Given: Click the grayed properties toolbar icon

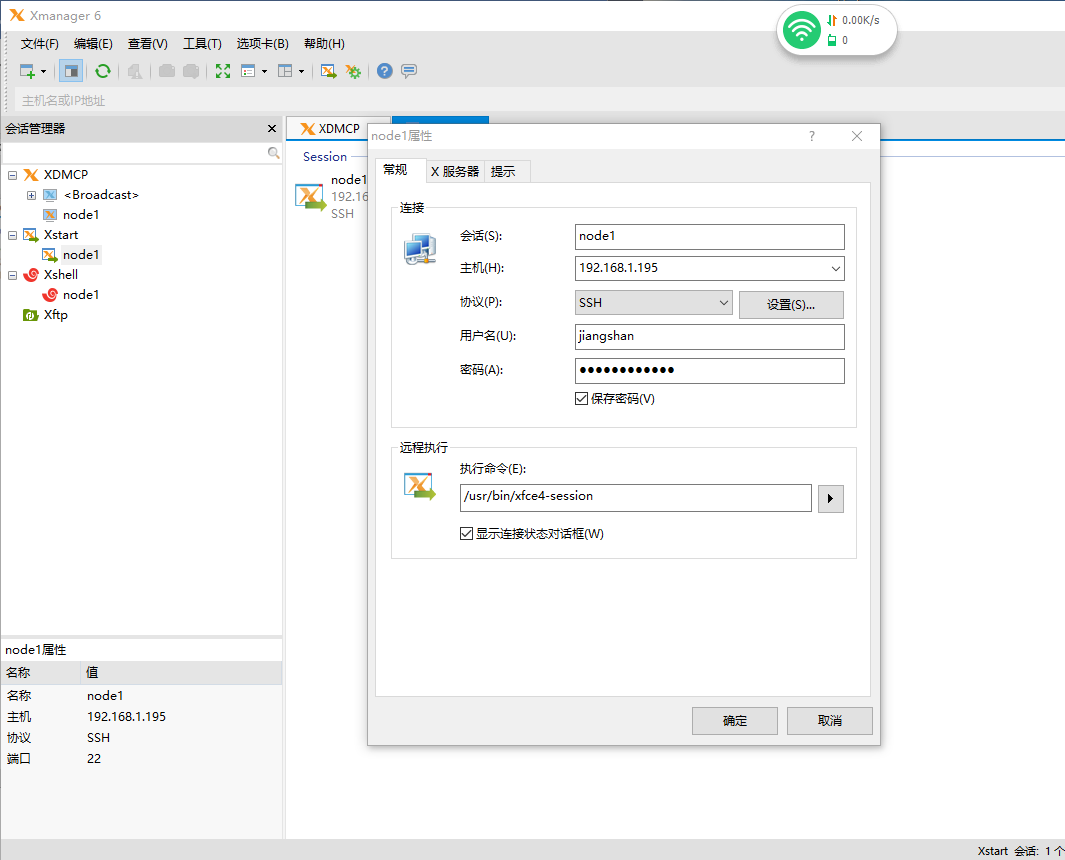Looking at the screenshot, I should pos(135,71).
